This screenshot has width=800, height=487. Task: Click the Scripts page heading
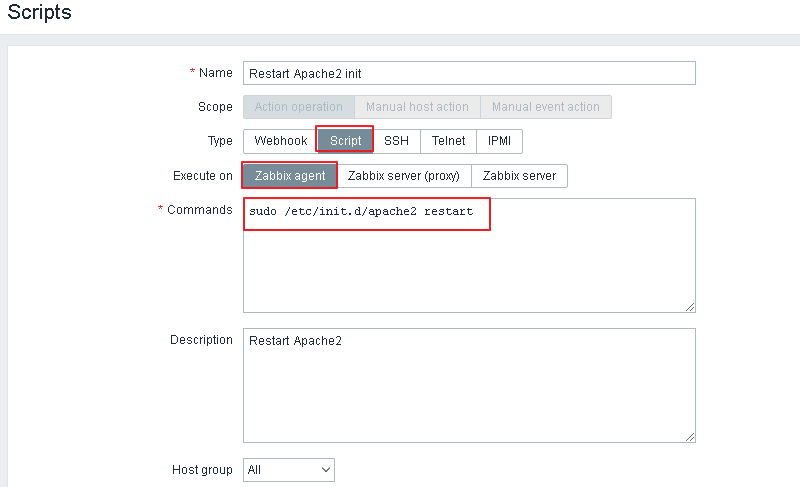point(40,12)
